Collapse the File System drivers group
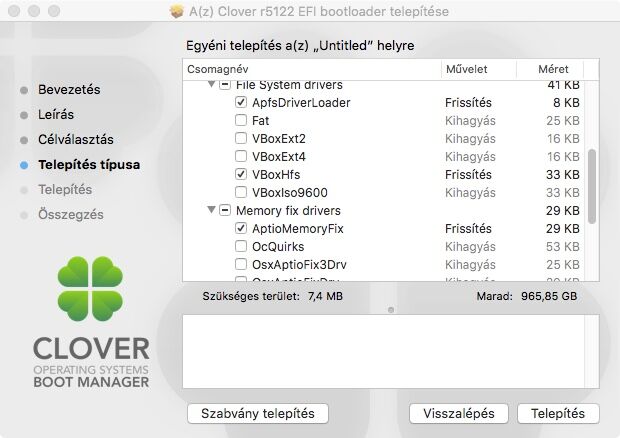Viewport: 620px width, 438px height. click(x=212, y=84)
